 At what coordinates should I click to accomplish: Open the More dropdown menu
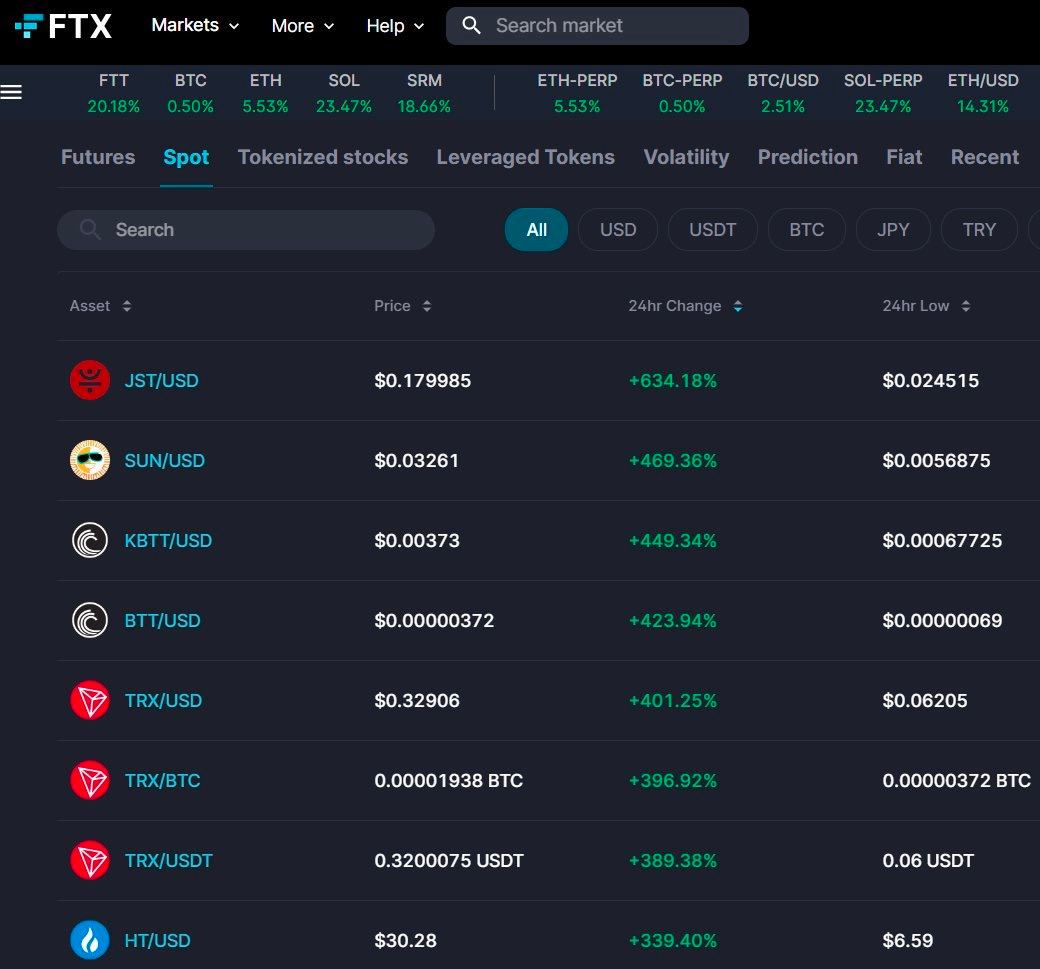pos(302,26)
